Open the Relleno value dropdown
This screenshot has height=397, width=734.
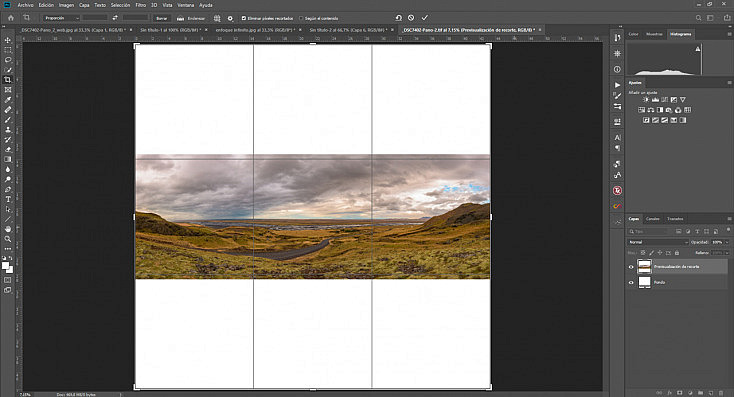click(x=727, y=253)
